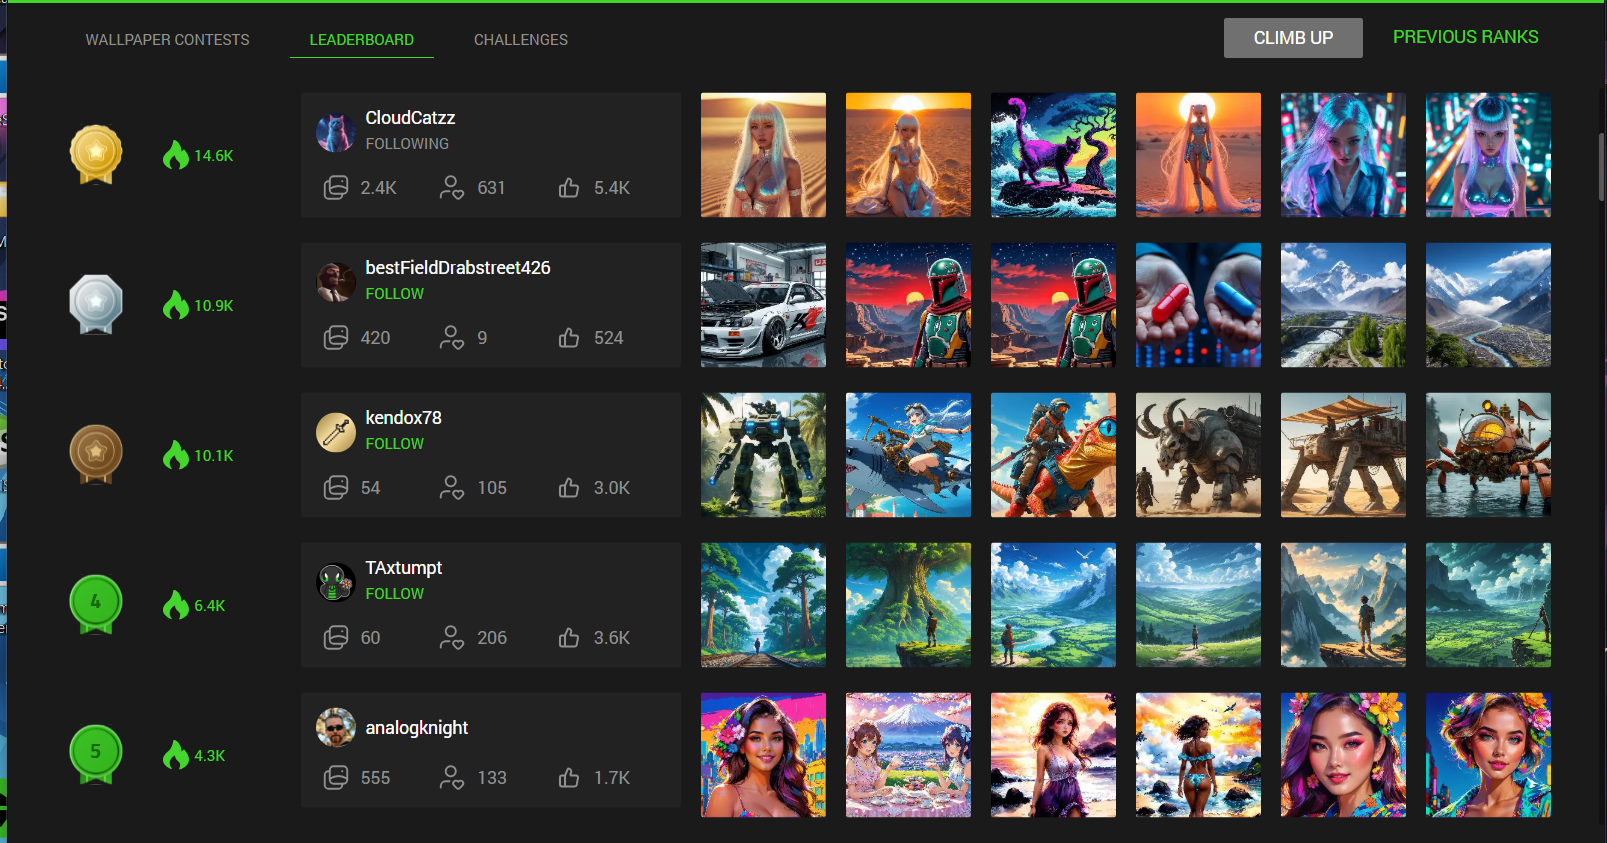Click analogknight followers icon

coord(452,777)
